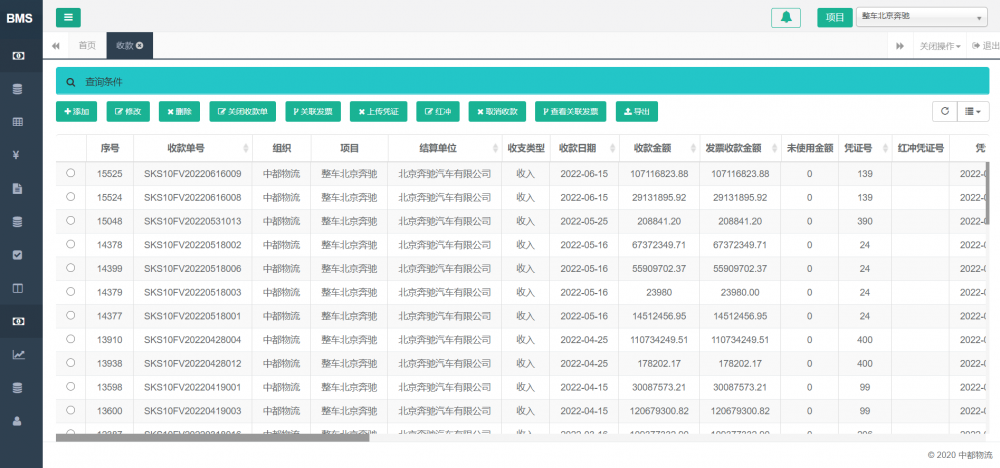Click the search magnifier icon in 查询条件 bar
Viewport: 1000px width, 468px height.
(71, 82)
